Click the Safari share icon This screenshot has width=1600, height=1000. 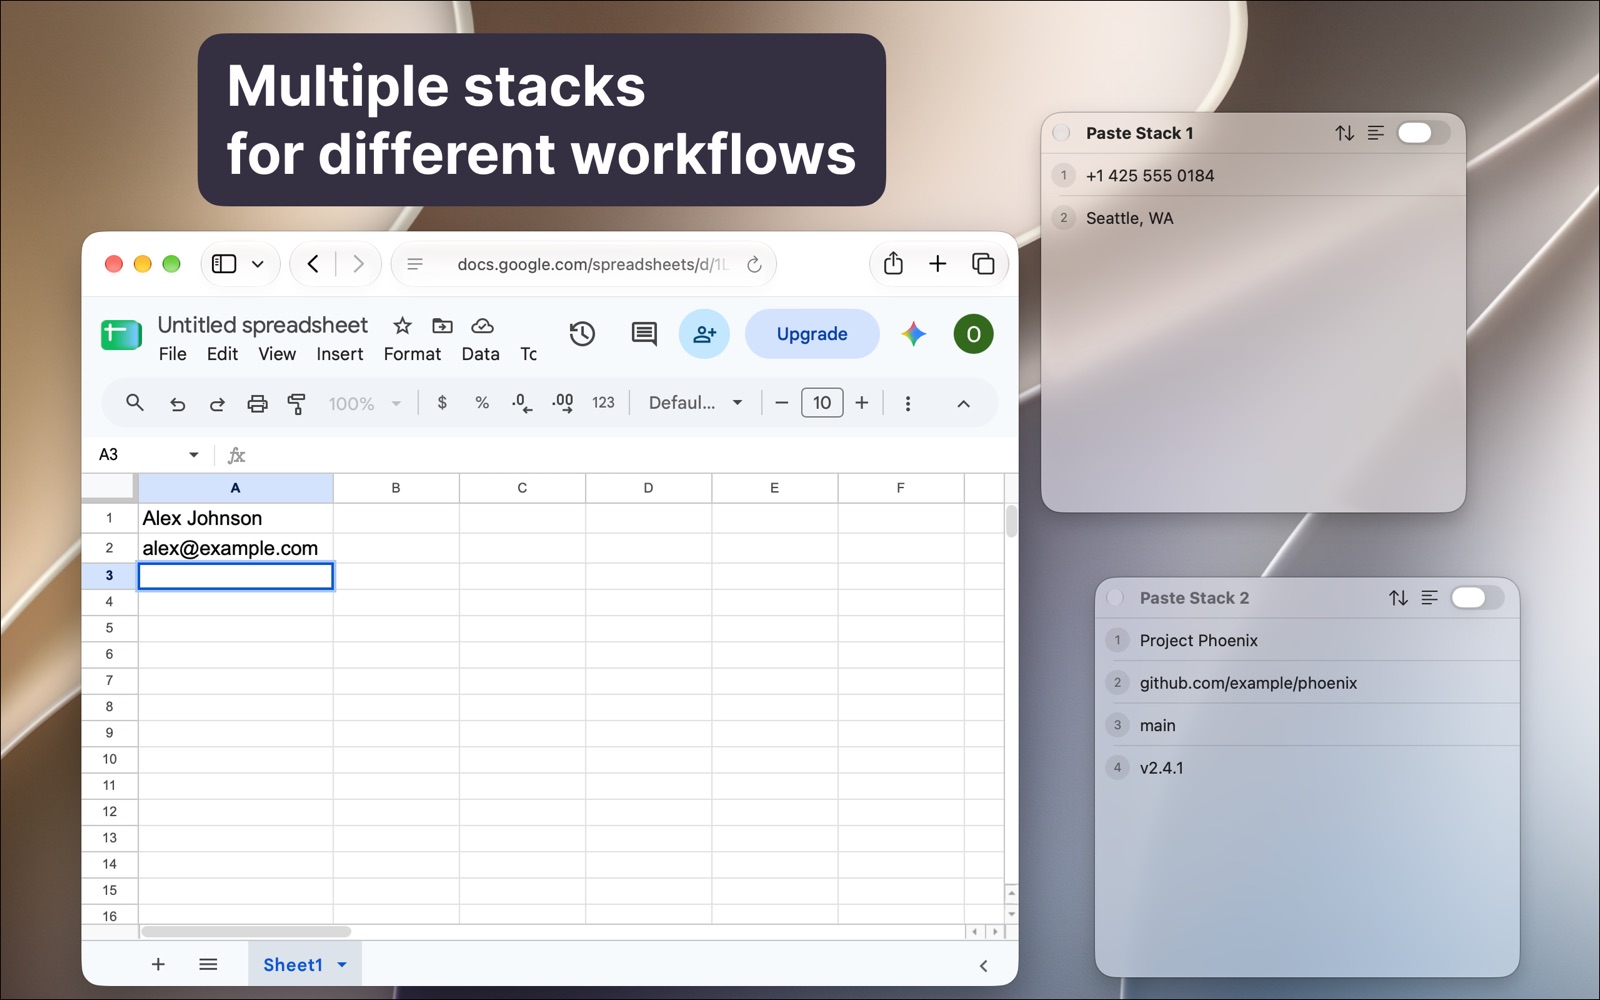(x=893, y=263)
